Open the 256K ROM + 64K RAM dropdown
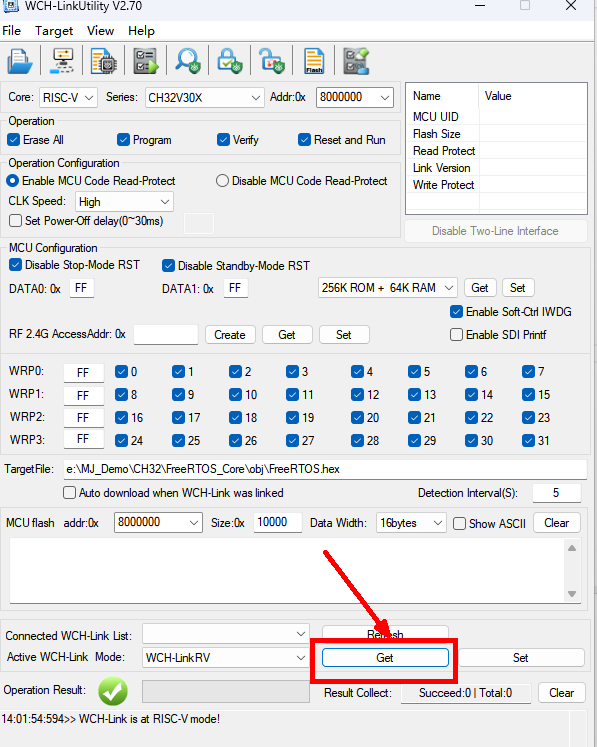Viewport: 597px width, 747px height. (387, 288)
